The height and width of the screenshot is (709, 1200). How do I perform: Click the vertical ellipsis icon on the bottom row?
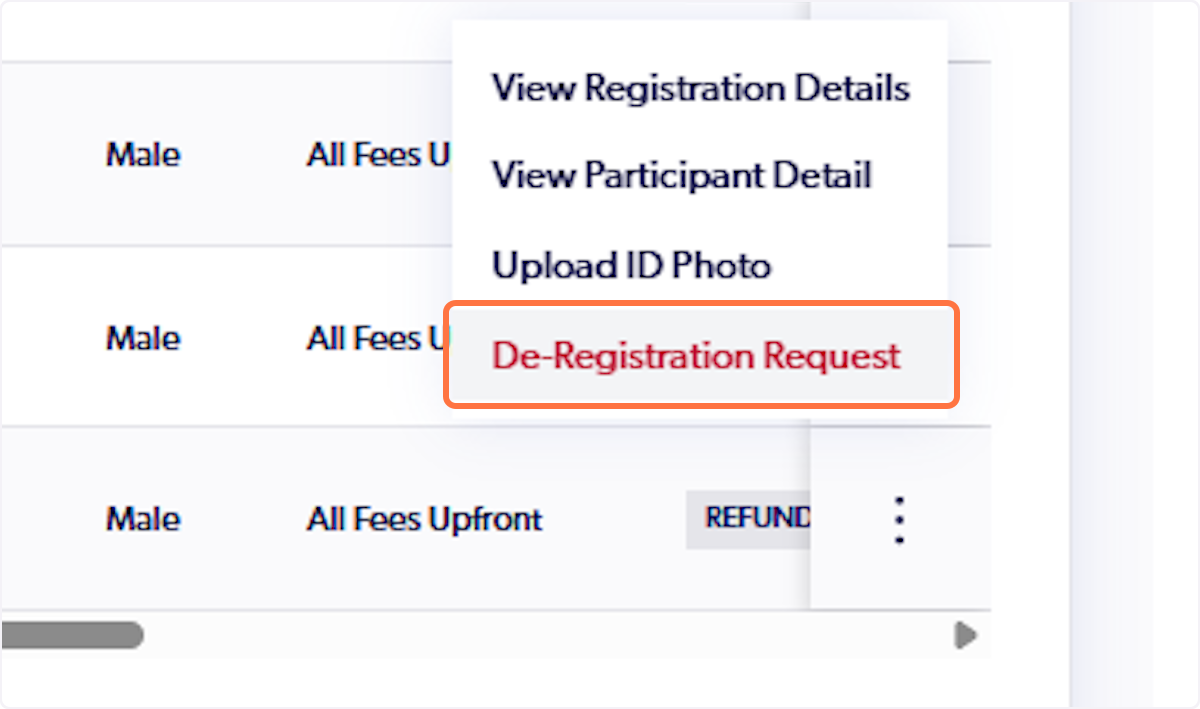(899, 519)
